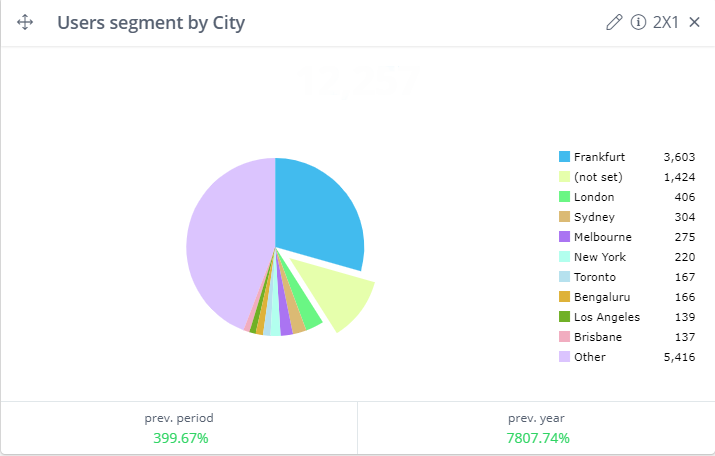Toggle the (not set) legend swatch
The height and width of the screenshot is (456, 715).
(x=564, y=177)
